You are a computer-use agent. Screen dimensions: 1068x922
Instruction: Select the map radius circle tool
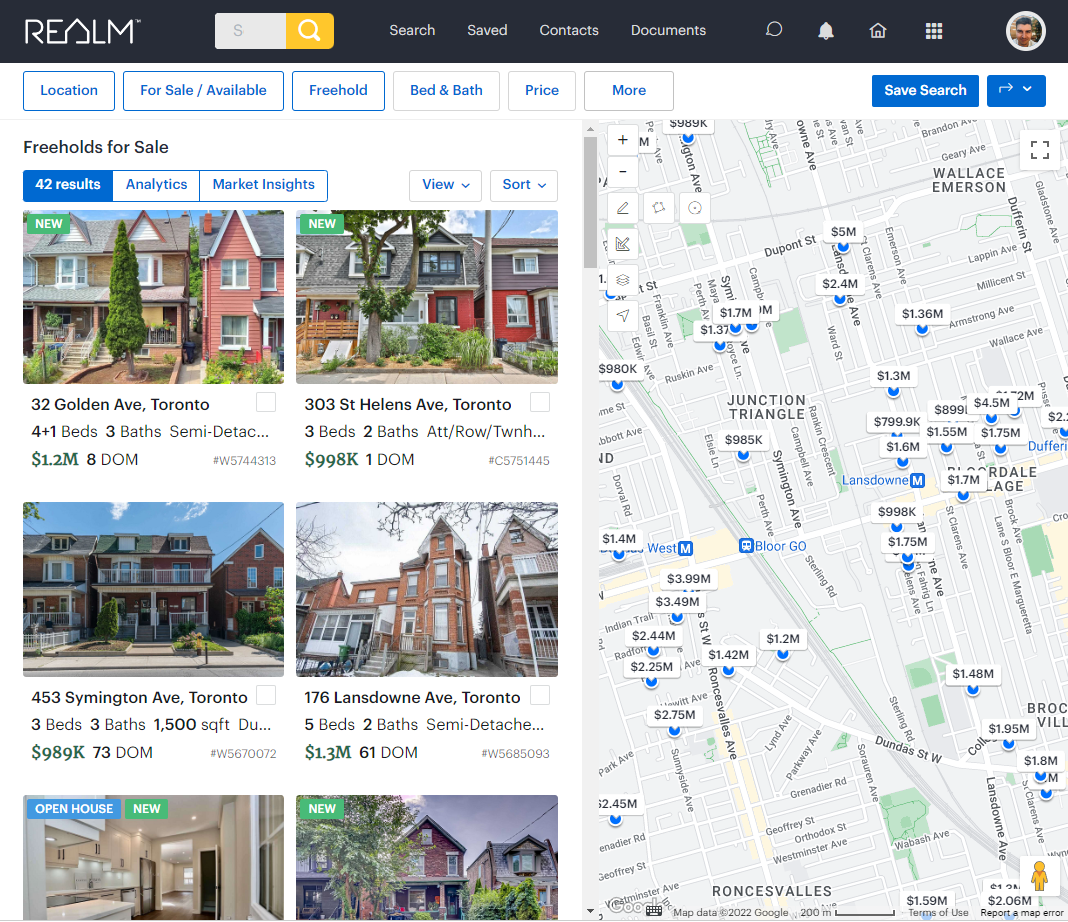click(x=695, y=208)
